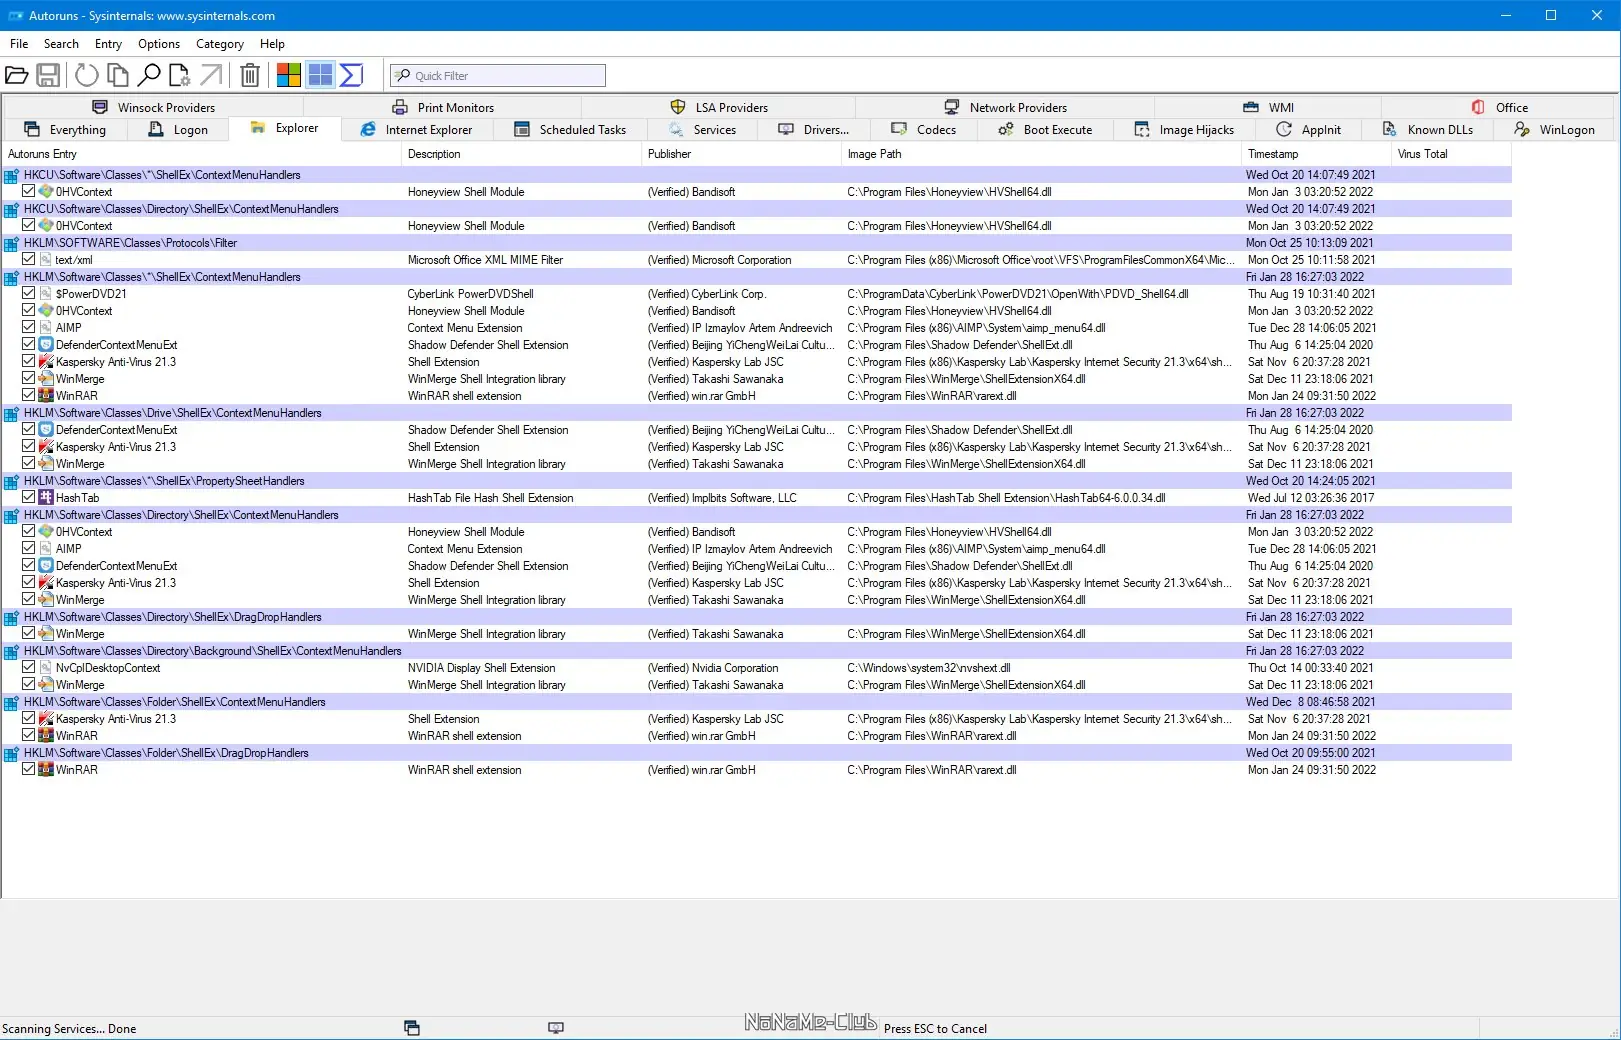Uncheck 0HVContext under HKCU Directory ContextMenuHandlers
The height and width of the screenshot is (1040, 1621).
click(x=29, y=226)
